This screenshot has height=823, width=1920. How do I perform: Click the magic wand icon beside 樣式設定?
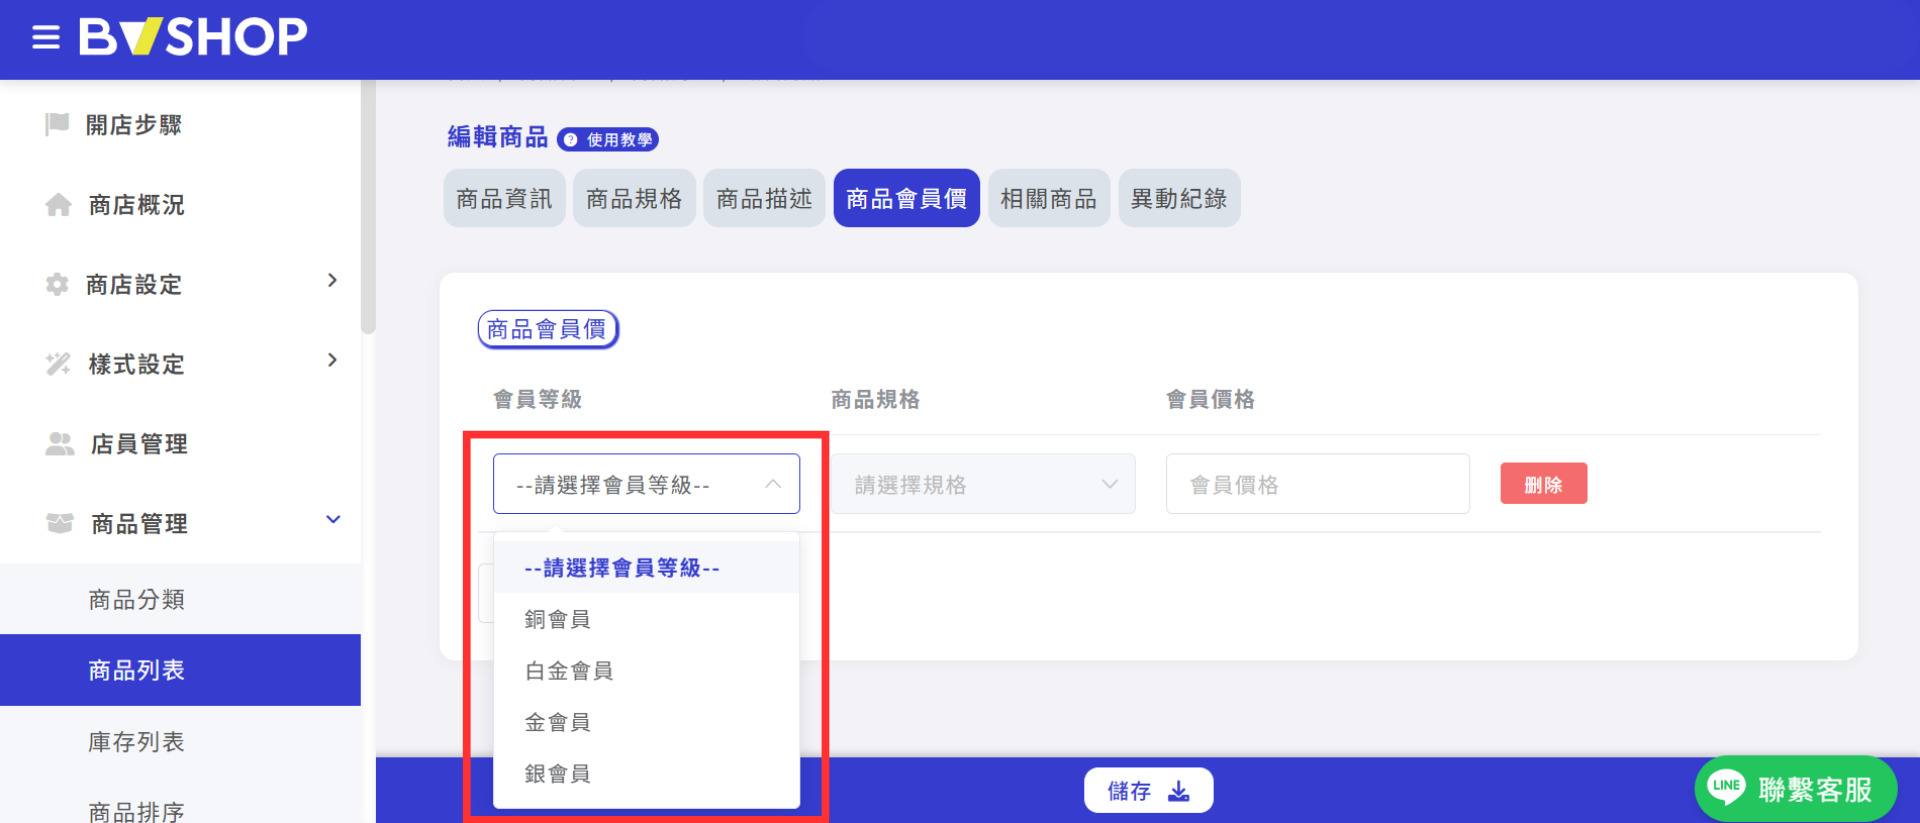(x=58, y=364)
